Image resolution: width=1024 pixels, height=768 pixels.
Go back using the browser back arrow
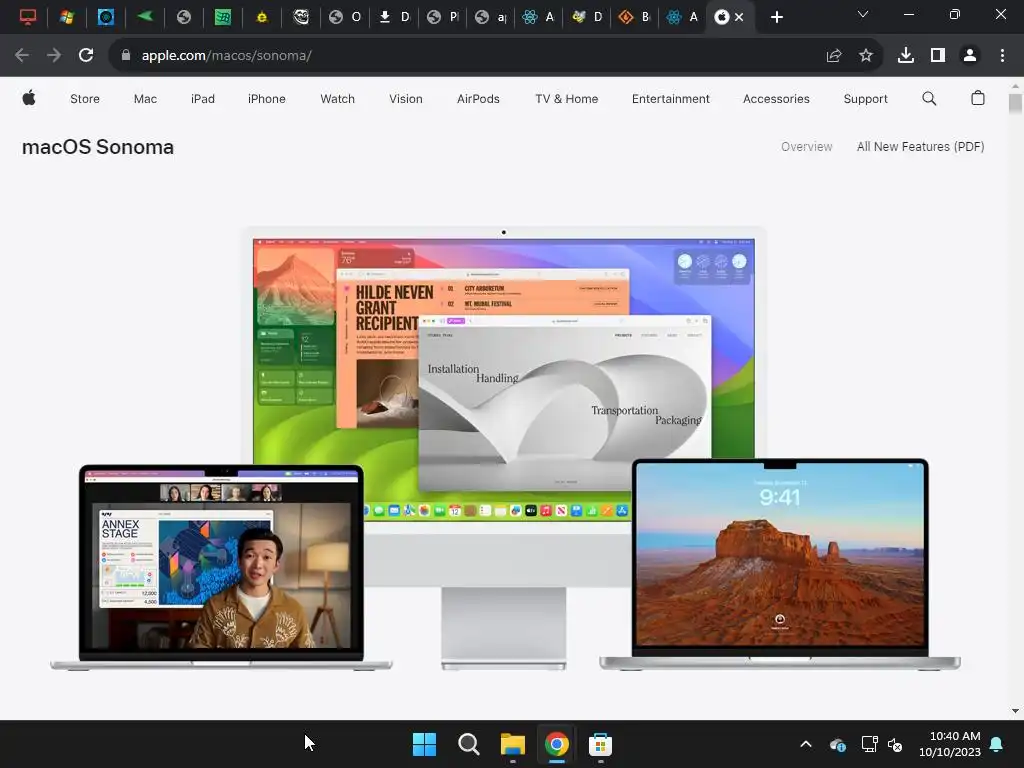tap(22, 56)
